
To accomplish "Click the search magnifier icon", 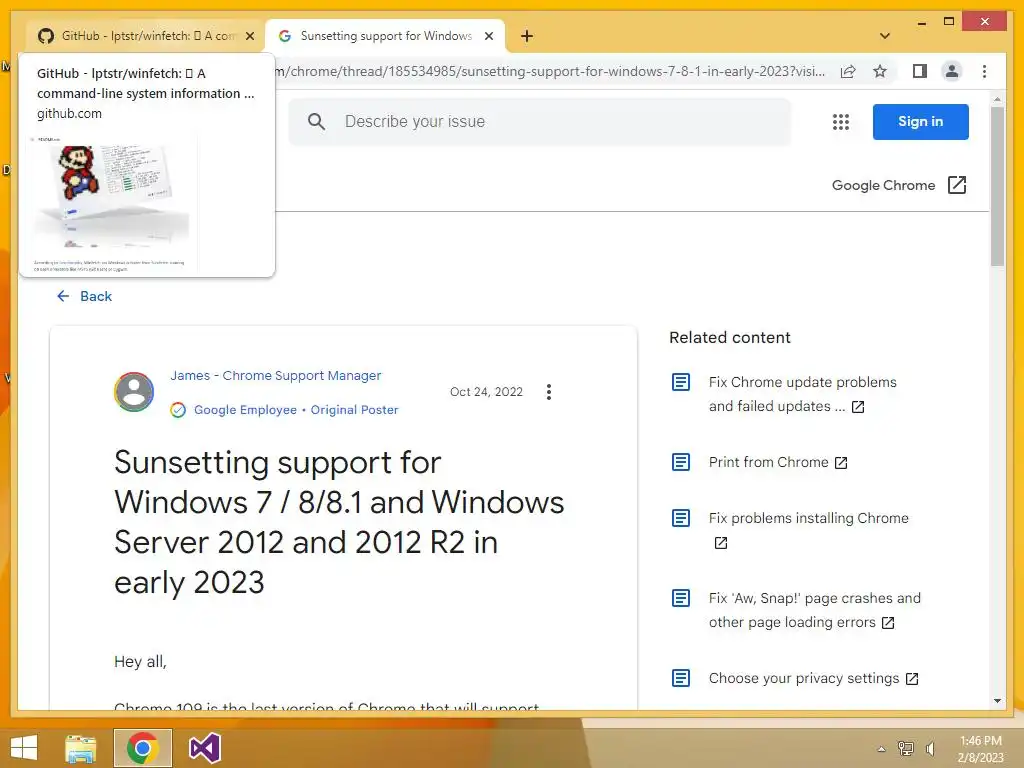I will pyautogui.click(x=316, y=121).
